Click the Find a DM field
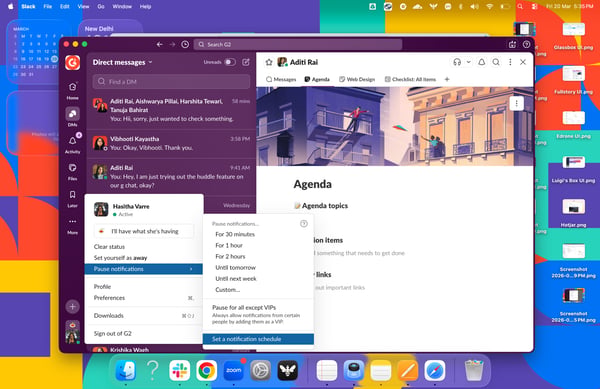Screen dimensions: 600x389 click(171, 81)
